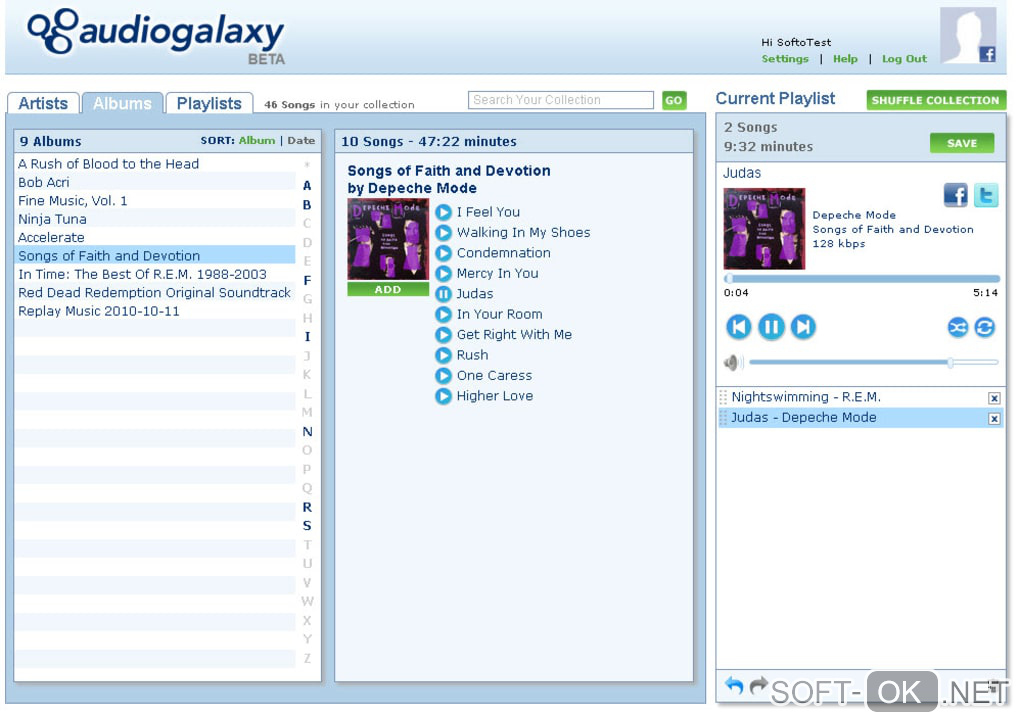Select In Time: The Best Of R.E.M. album
1020x717 pixels.
[x=155, y=274]
